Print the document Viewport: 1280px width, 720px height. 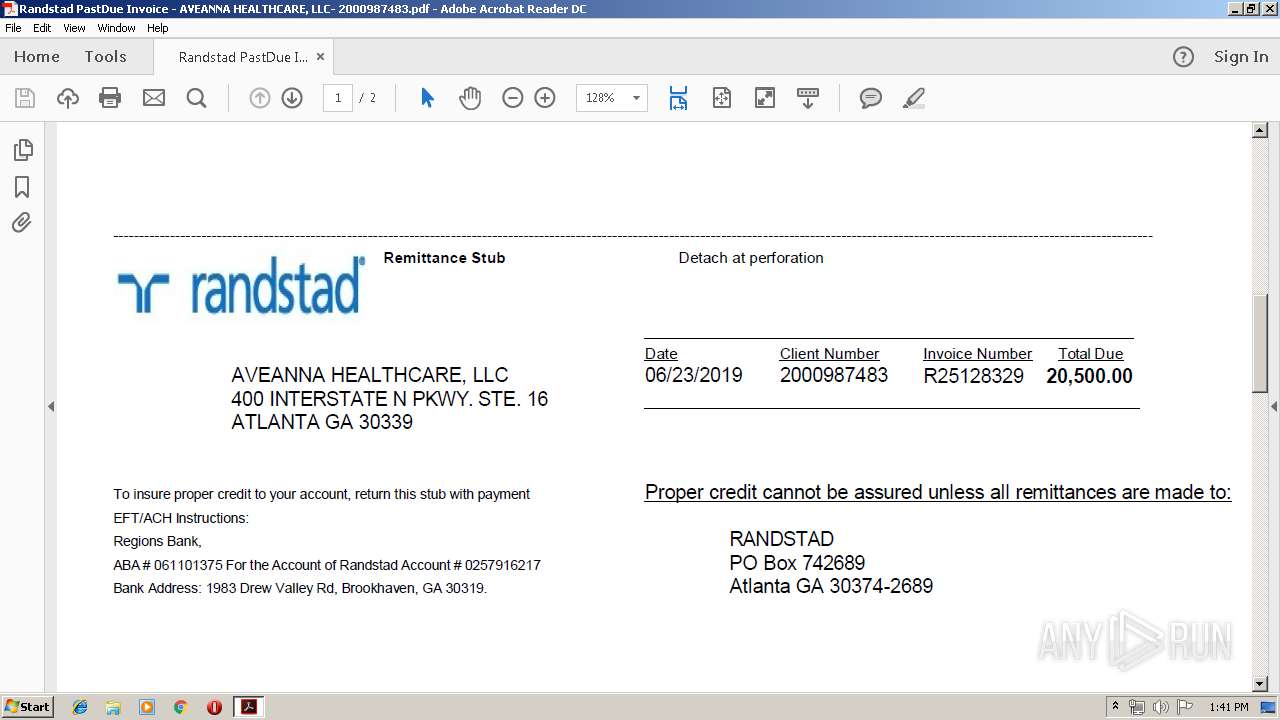coord(110,98)
